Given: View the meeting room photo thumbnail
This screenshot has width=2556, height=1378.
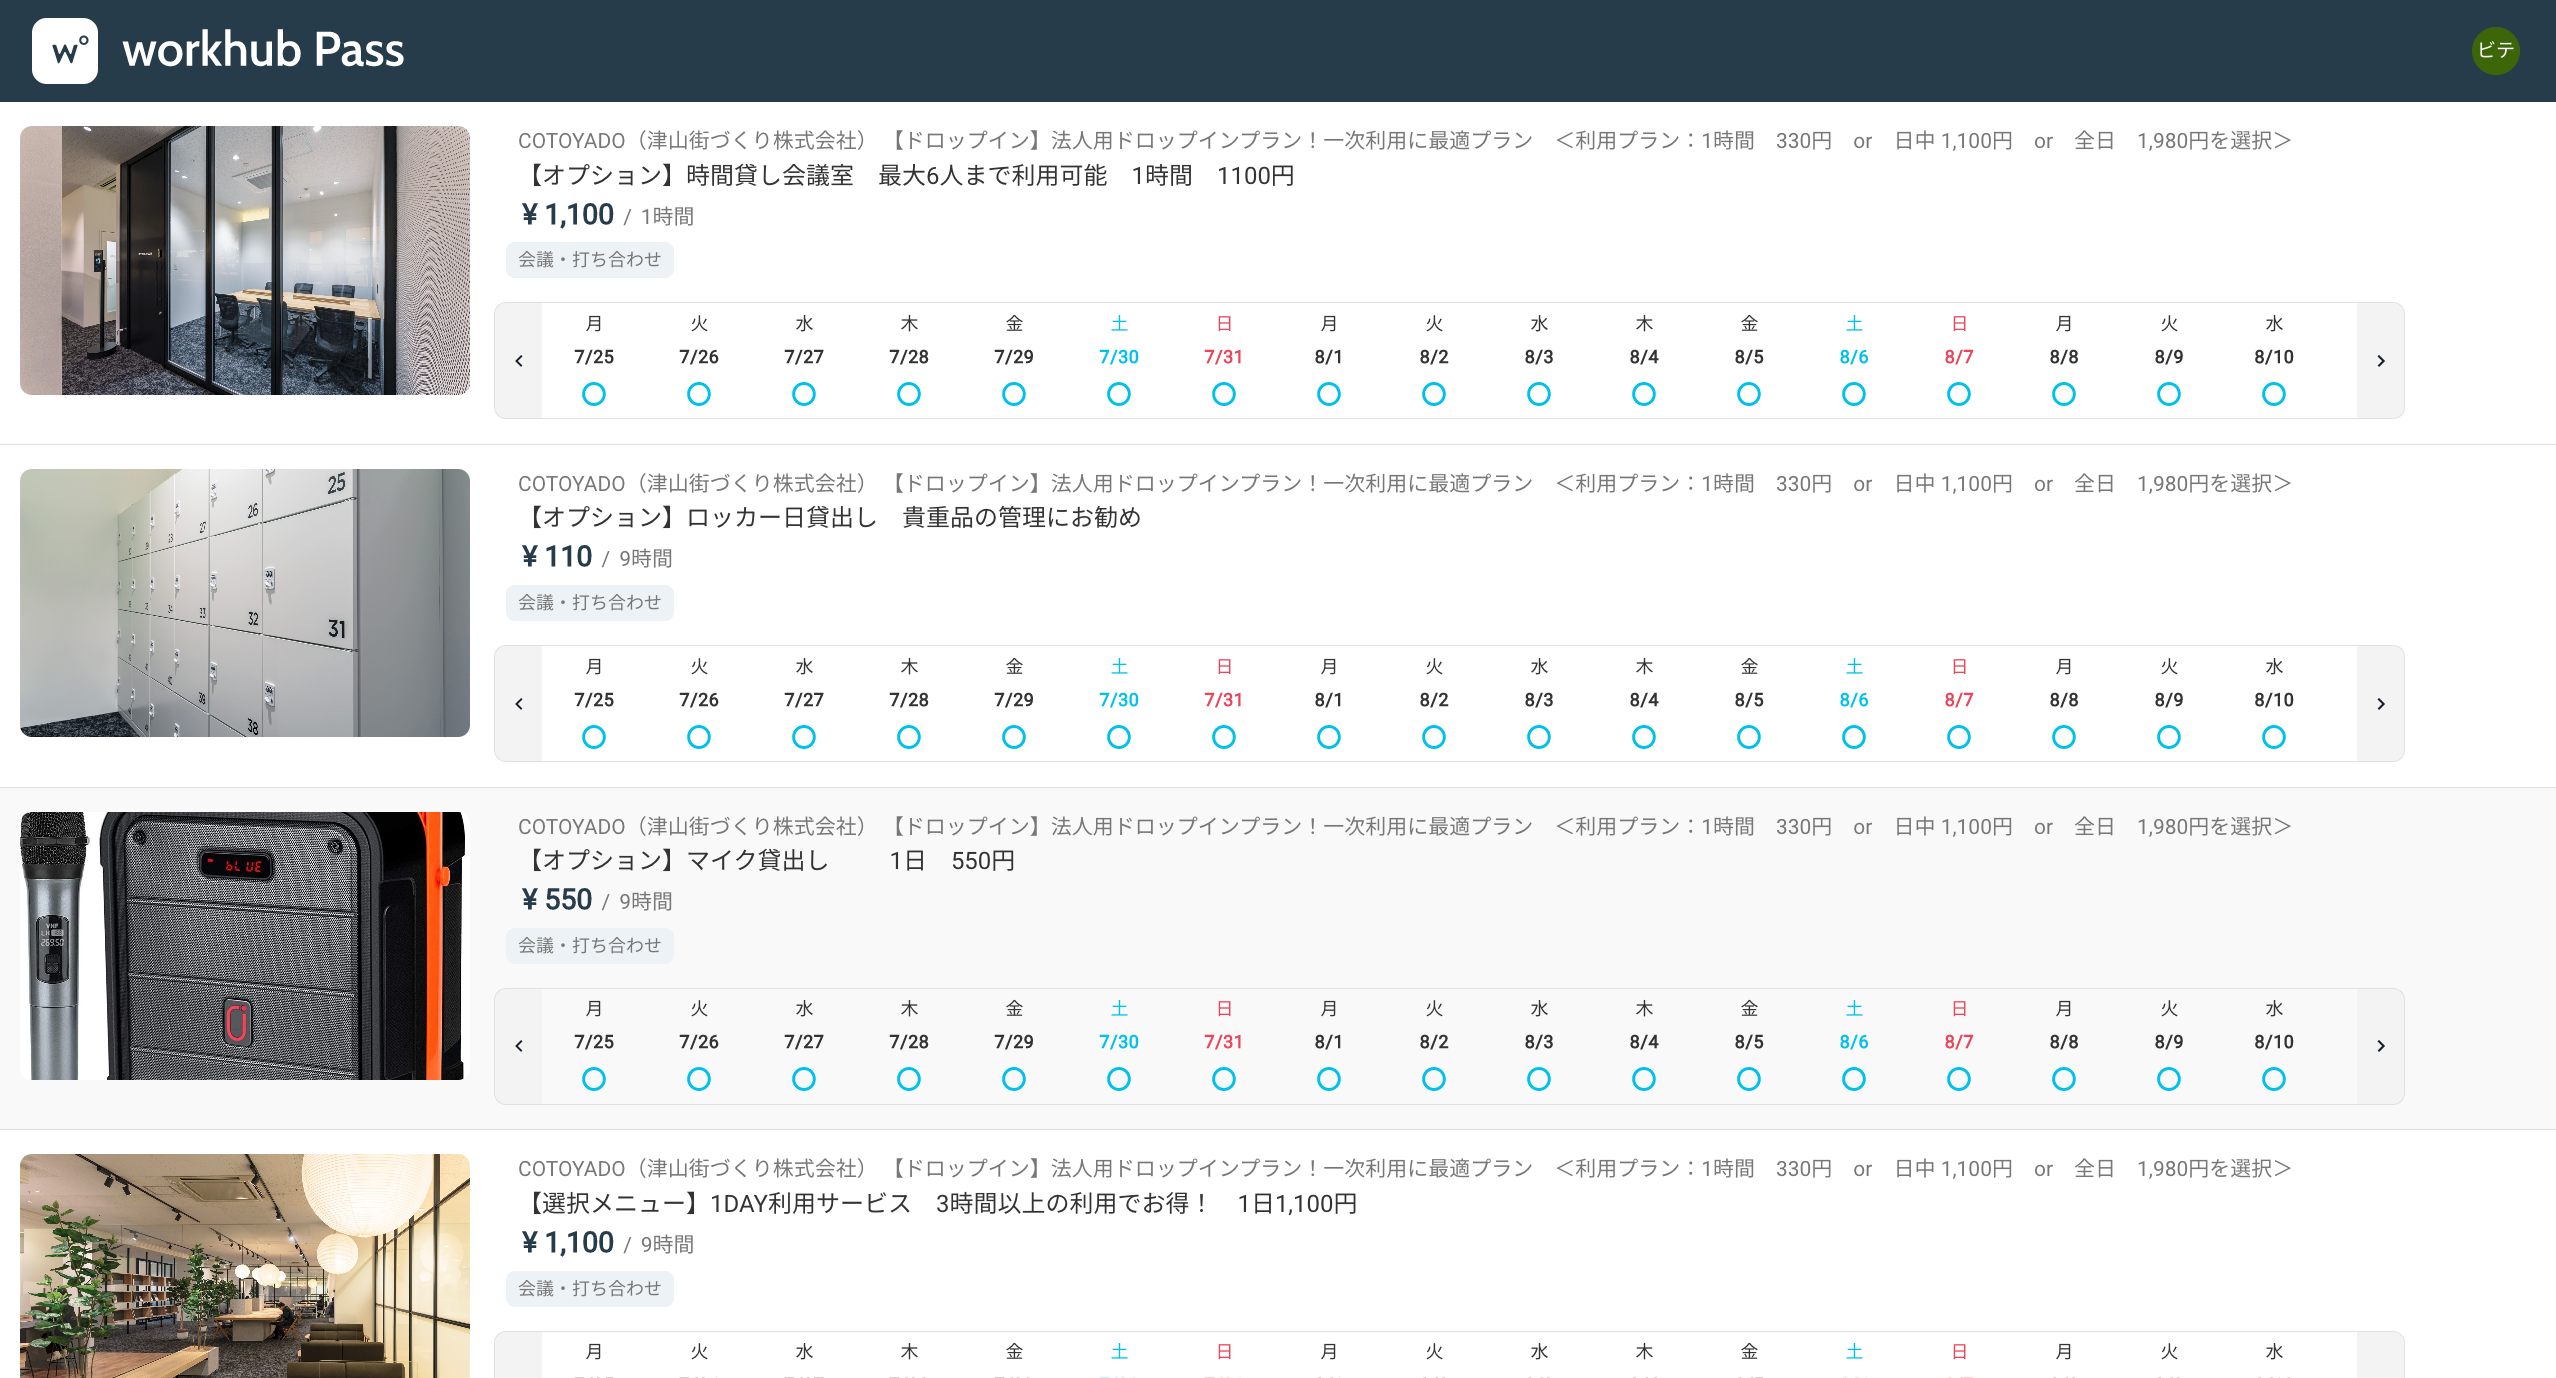Looking at the screenshot, I should coord(244,260).
